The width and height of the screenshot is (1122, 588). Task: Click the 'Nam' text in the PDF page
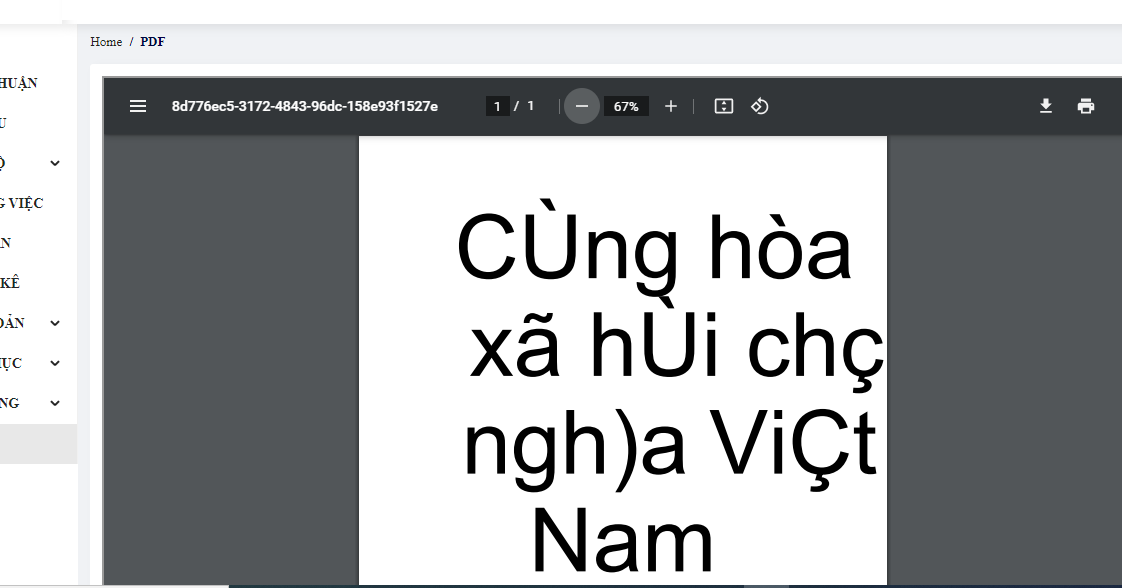(623, 541)
